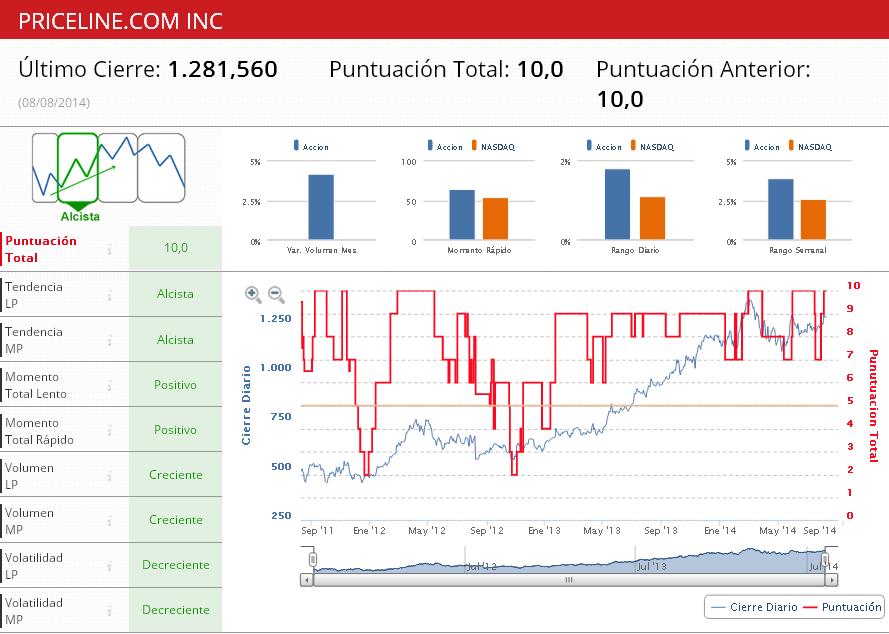Click the blue bar in Var. Volumen Mes
Image resolution: width=889 pixels, height=634 pixels.
pyautogui.click(x=321, y=207)
